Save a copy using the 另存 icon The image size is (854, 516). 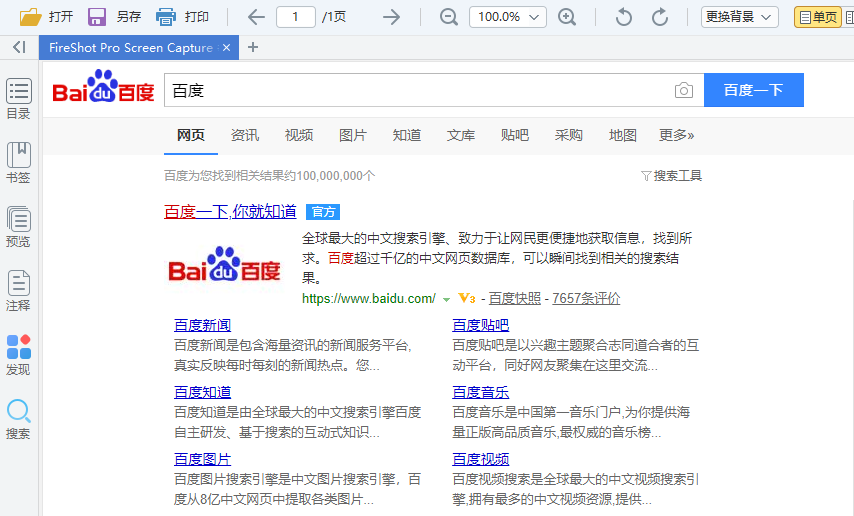coord(97,17)
